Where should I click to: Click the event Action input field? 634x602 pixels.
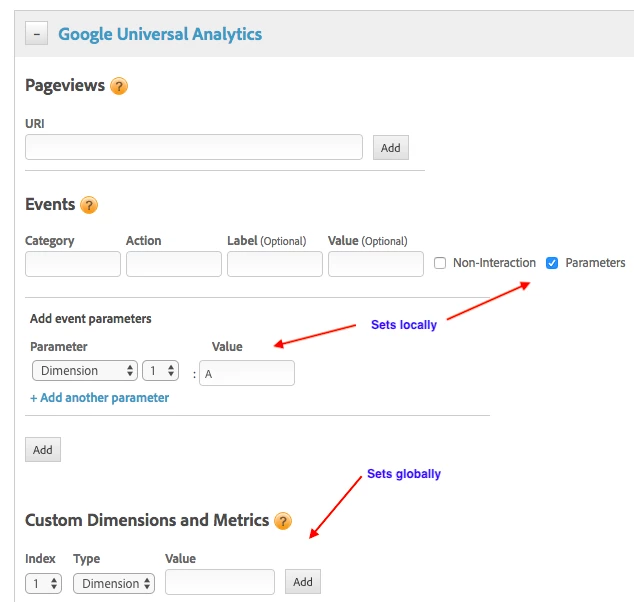pos(174,264)
